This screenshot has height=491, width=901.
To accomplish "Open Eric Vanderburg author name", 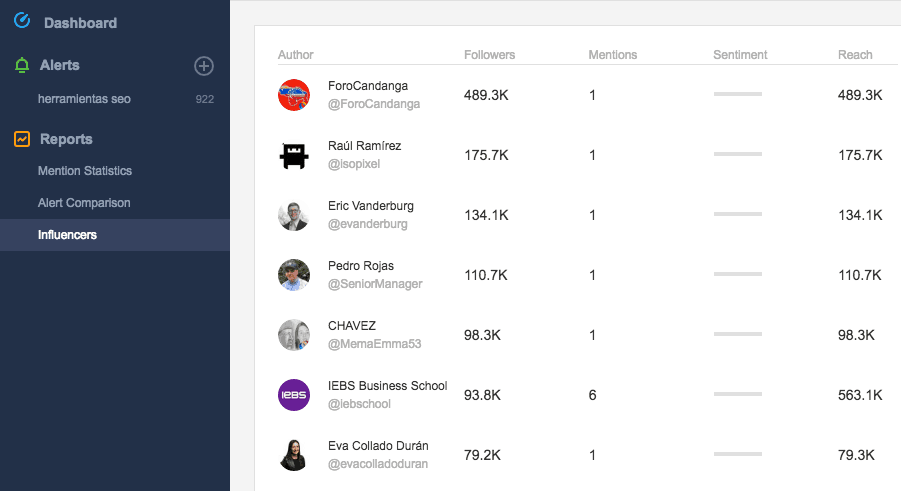I will 371,206.
